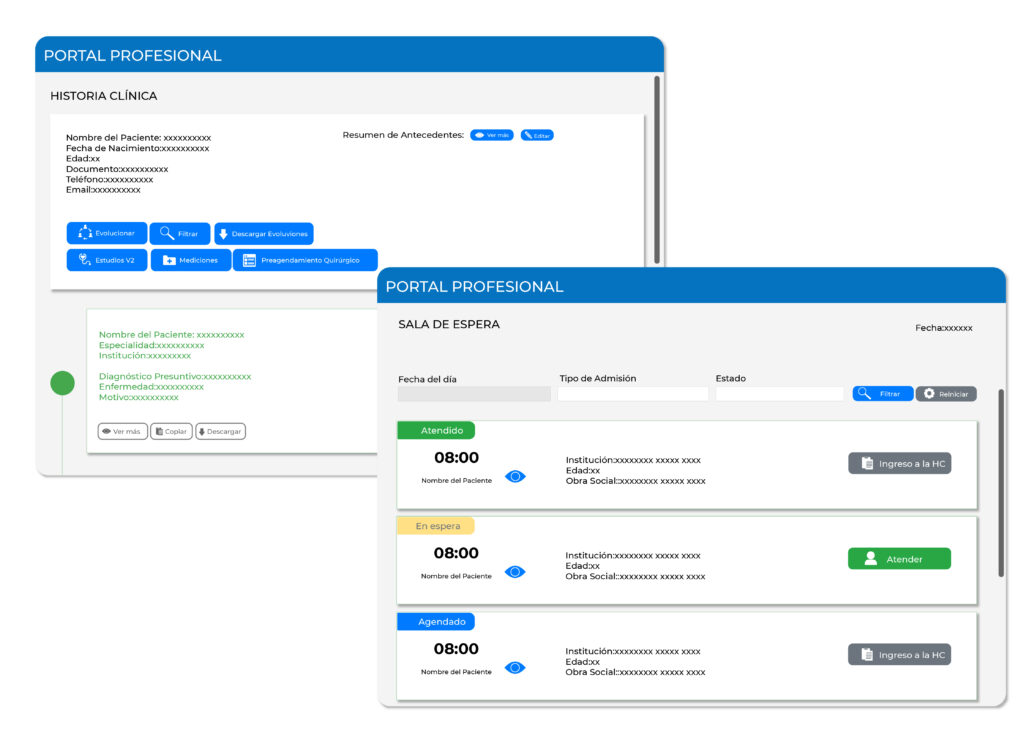Screen dimensions: 1024x733
Task: Click the eye icon in the Agendado card
Action: (x=515, y=668)
